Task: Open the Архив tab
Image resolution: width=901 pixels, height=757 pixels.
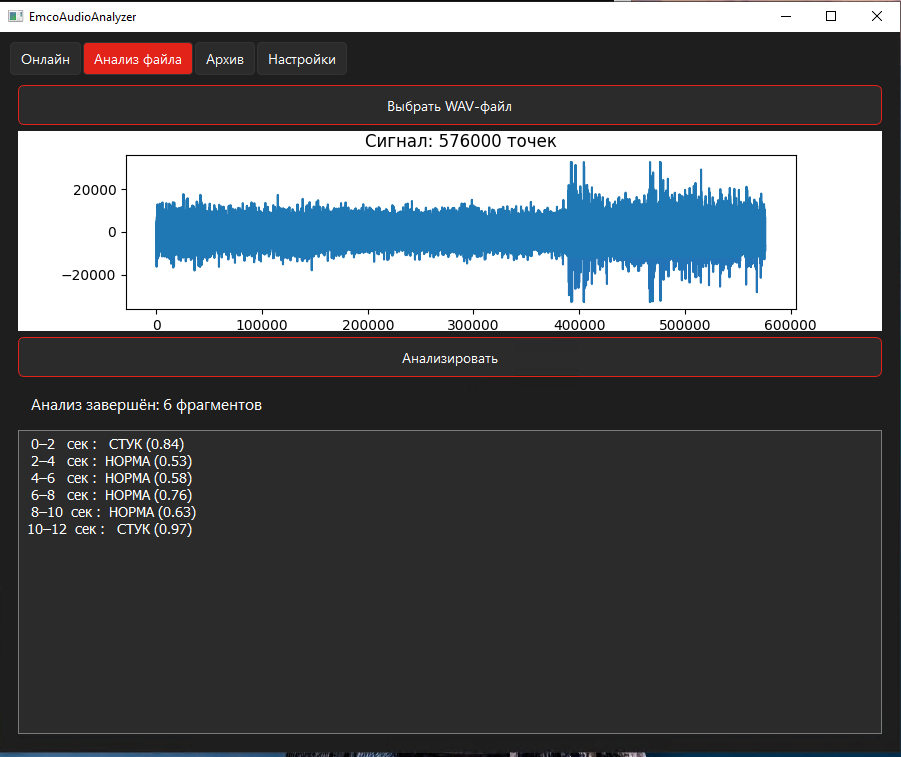Action: click(x=225, y=59)
